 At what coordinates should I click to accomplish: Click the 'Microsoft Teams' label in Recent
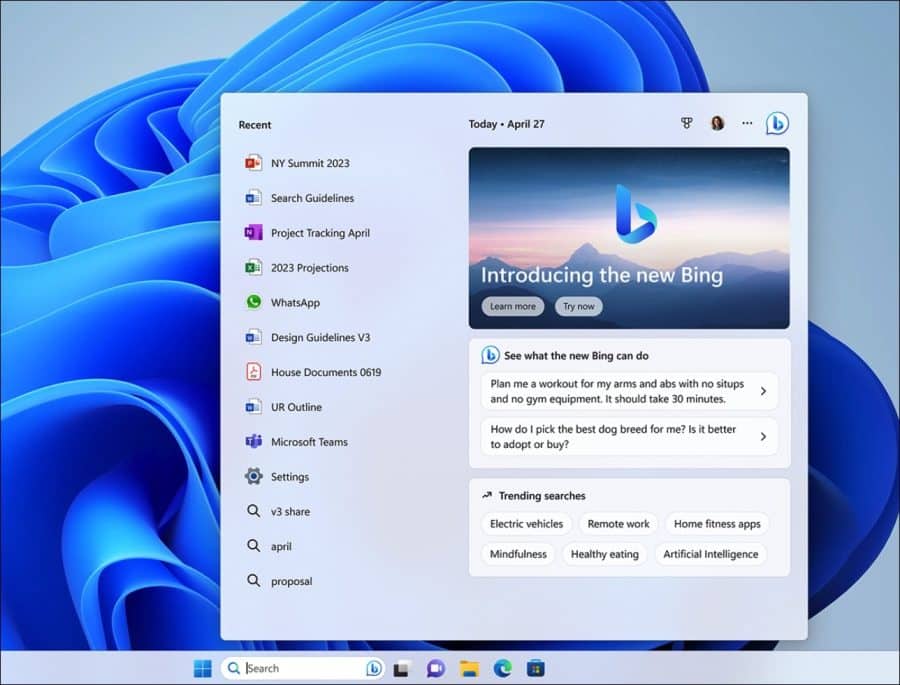[x=309, y=442]
